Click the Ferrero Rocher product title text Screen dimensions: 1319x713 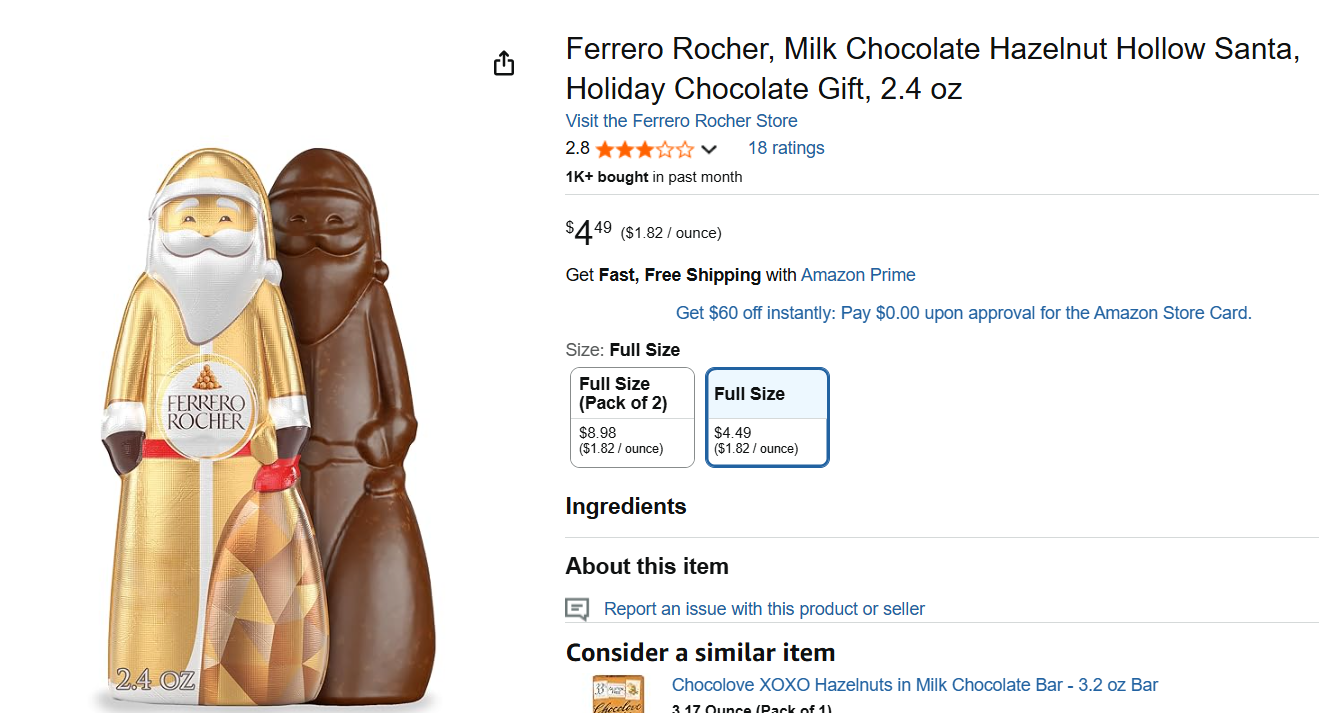[932, 68]
